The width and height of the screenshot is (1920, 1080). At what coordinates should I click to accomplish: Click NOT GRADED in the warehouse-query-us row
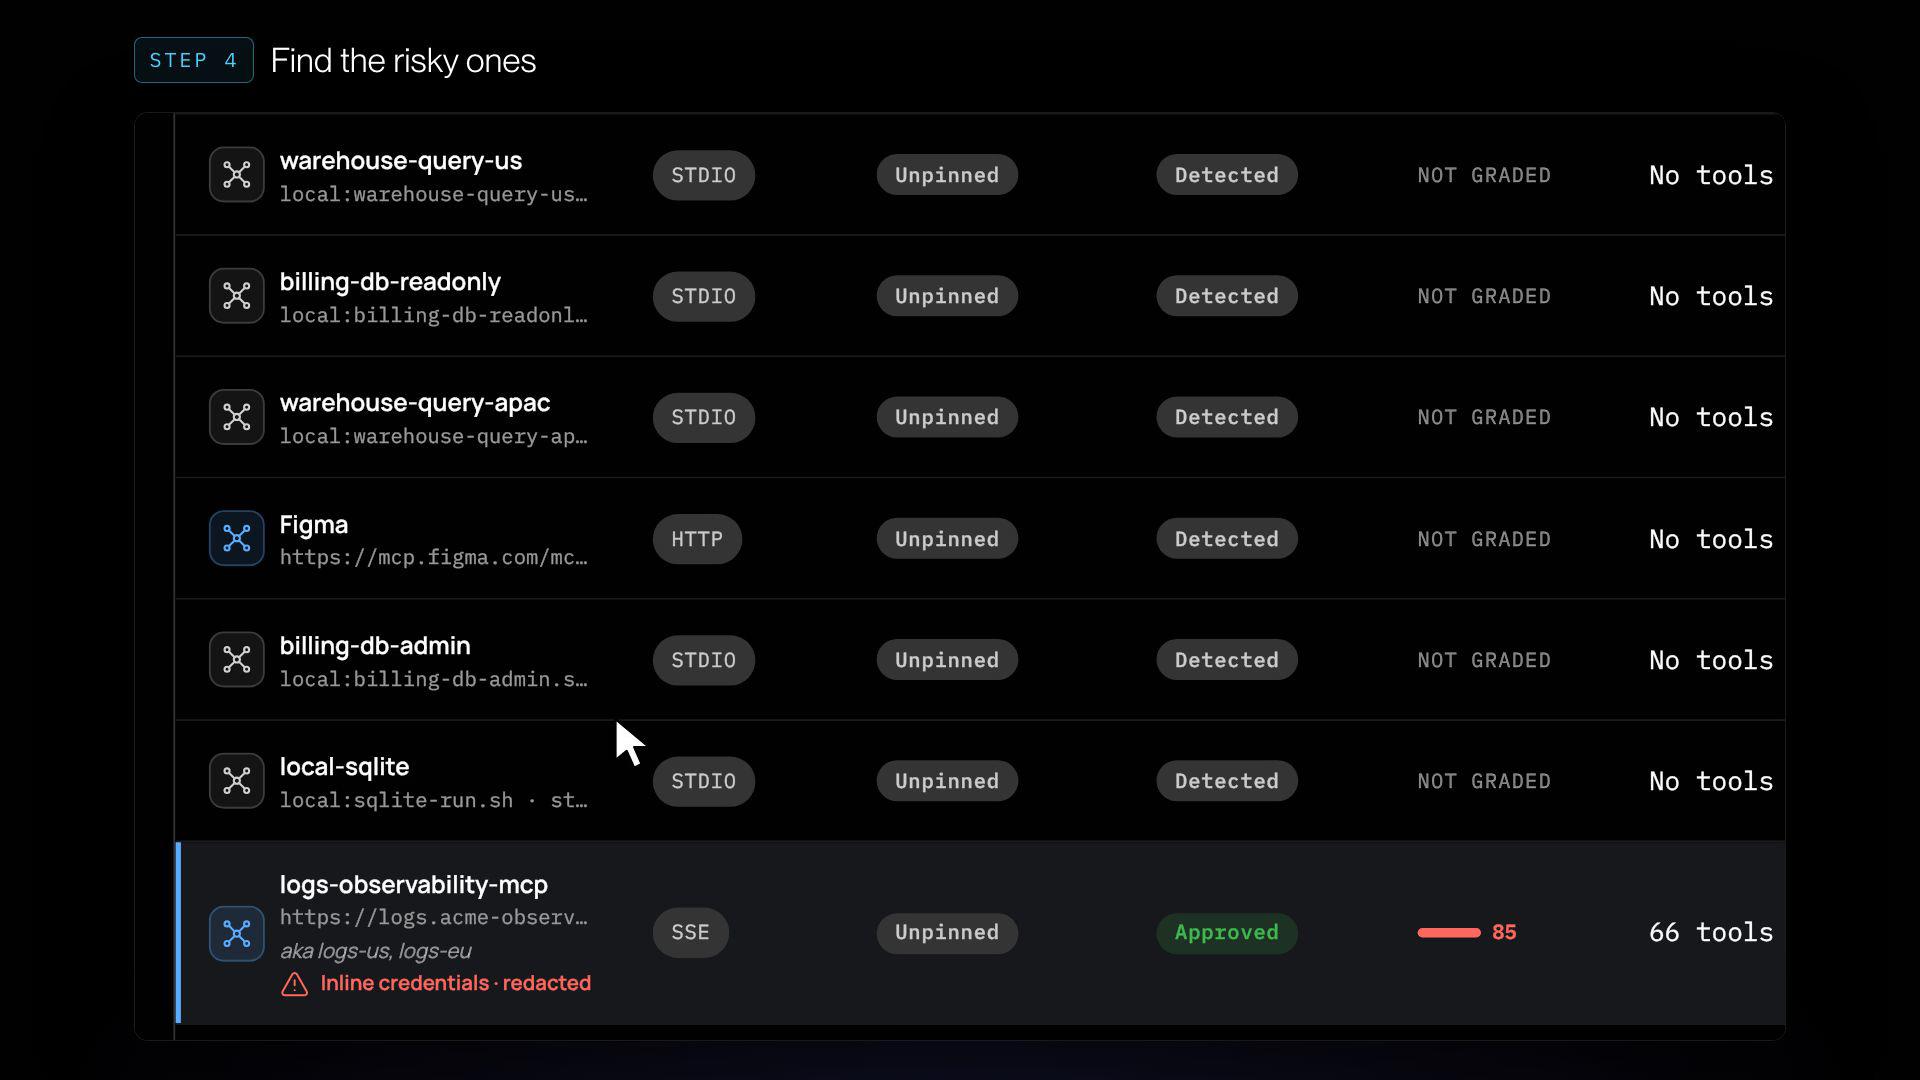coord(1484,175)
